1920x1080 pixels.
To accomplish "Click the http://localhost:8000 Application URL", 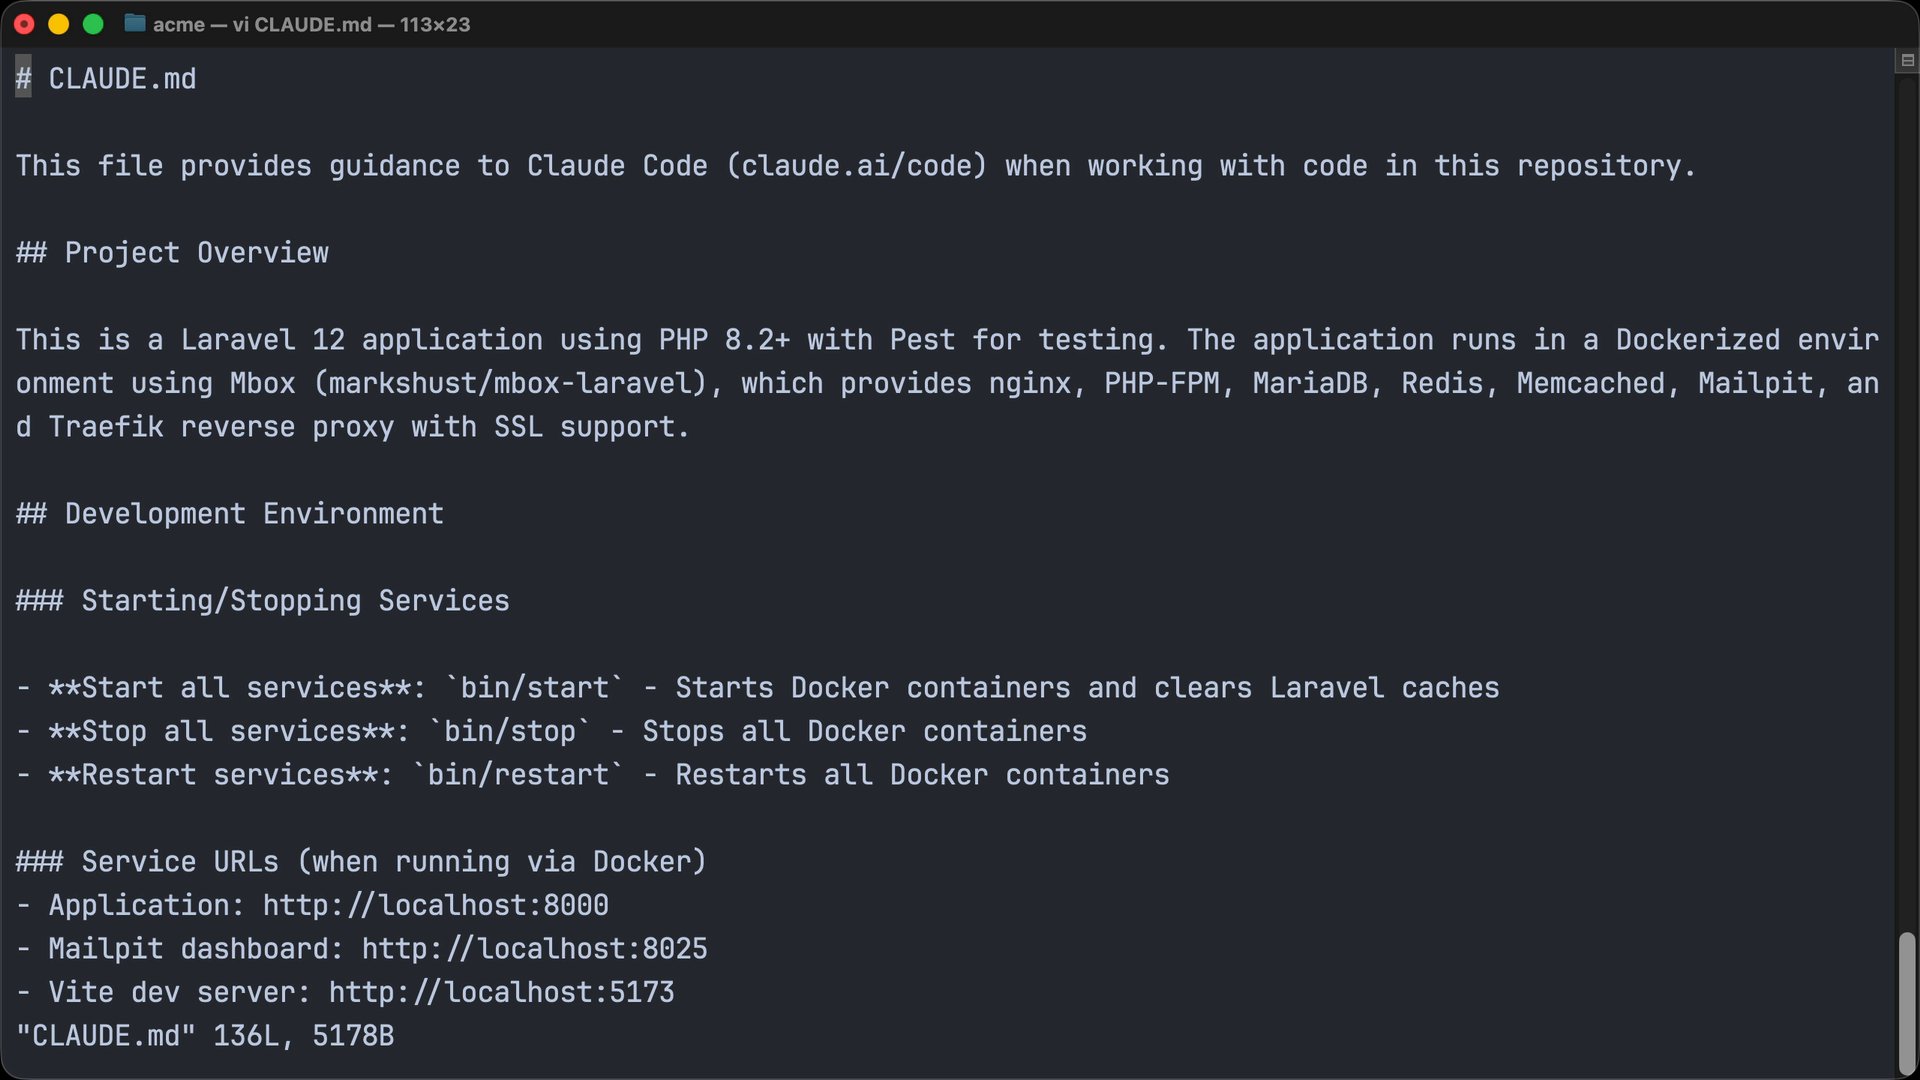I will (x=435, y=906).
